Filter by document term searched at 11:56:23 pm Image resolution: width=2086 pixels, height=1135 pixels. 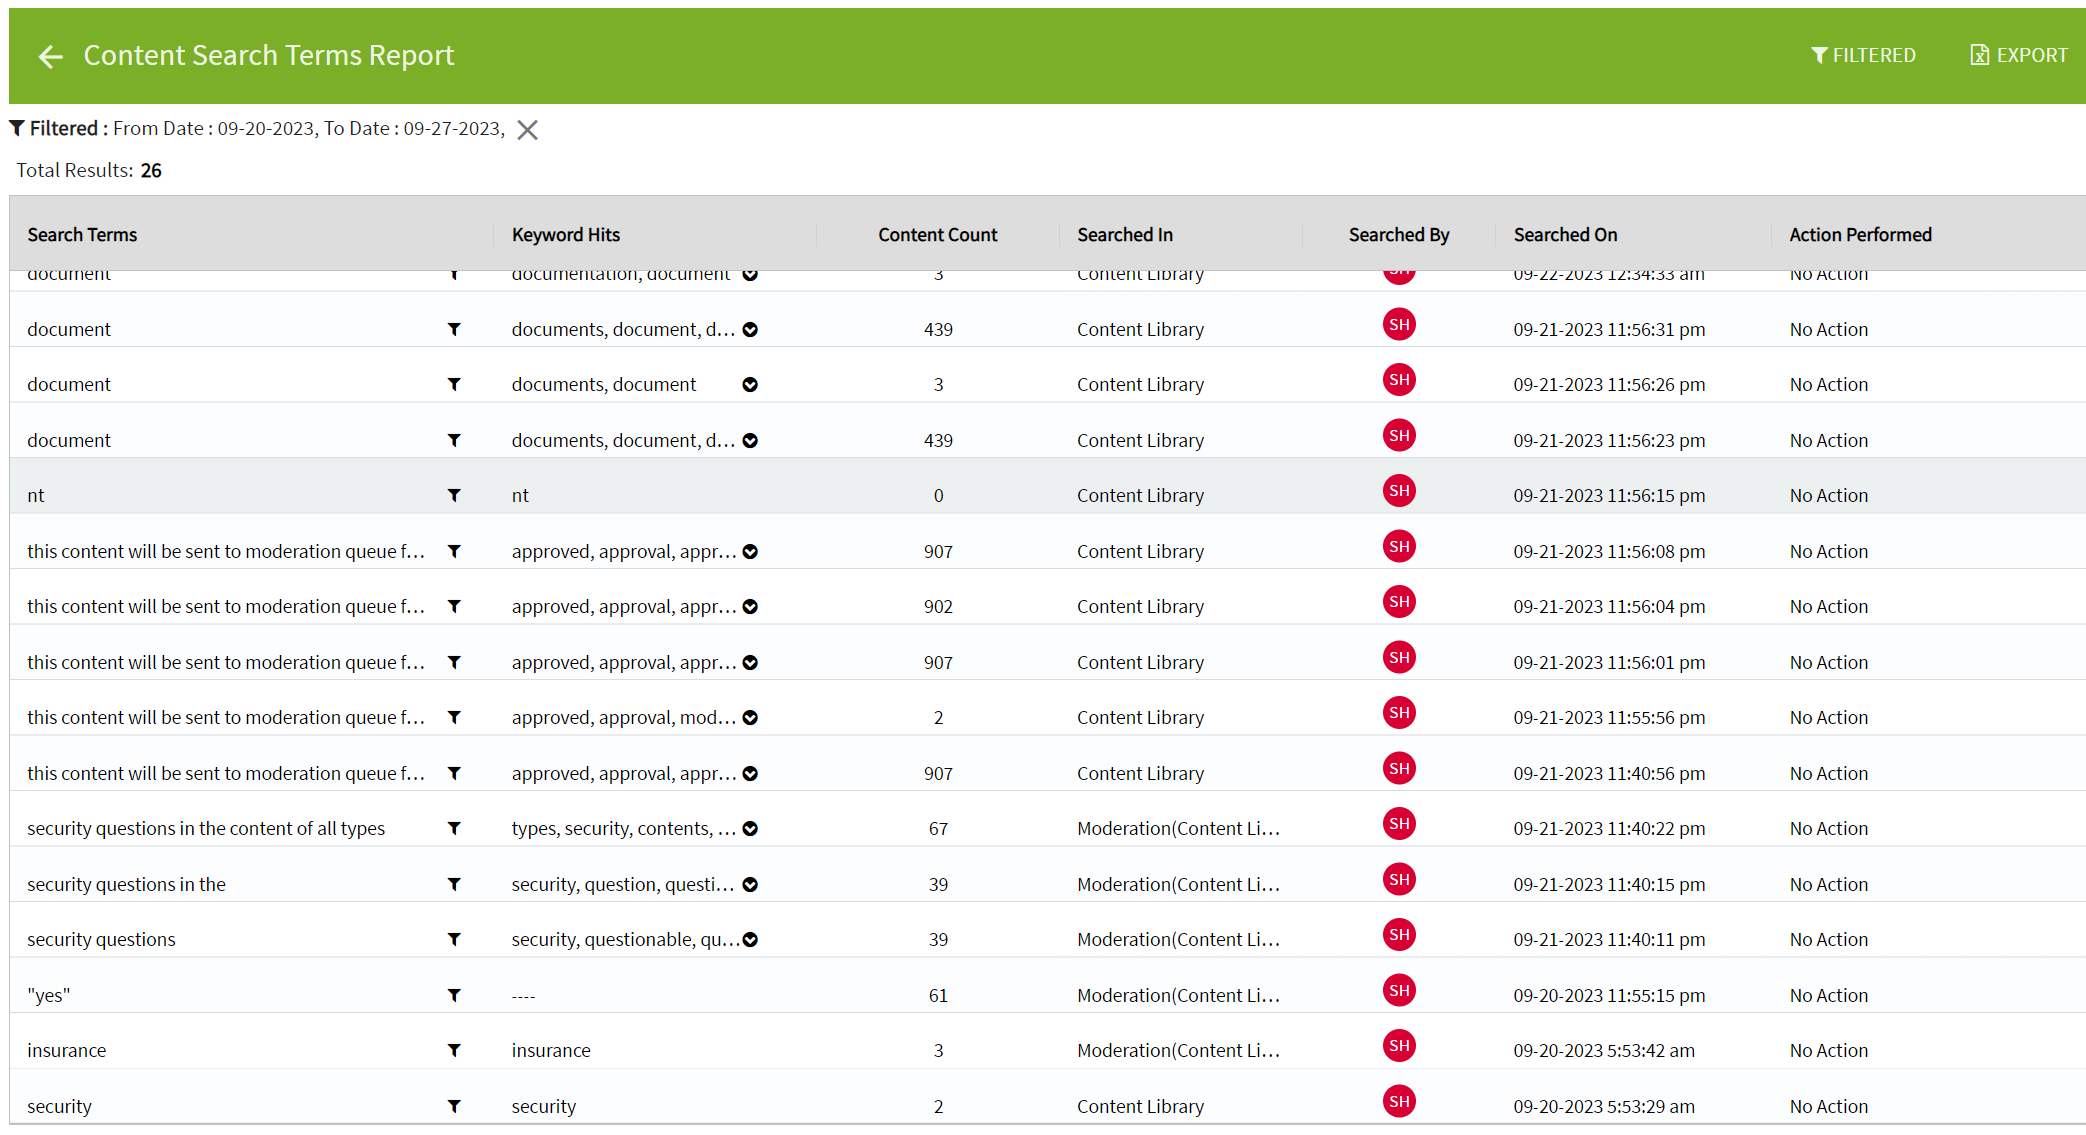coord(454,440)
